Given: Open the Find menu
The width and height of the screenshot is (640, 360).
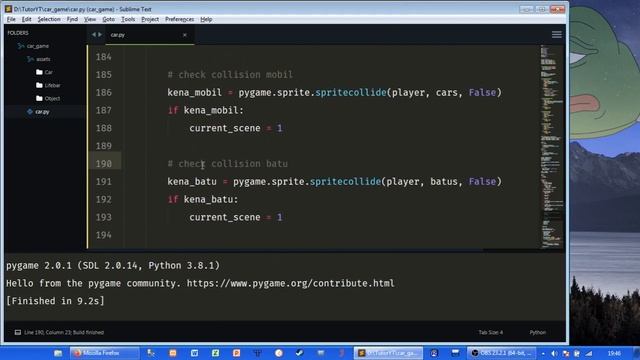Looking at the screenshot, I should point(72,19).
